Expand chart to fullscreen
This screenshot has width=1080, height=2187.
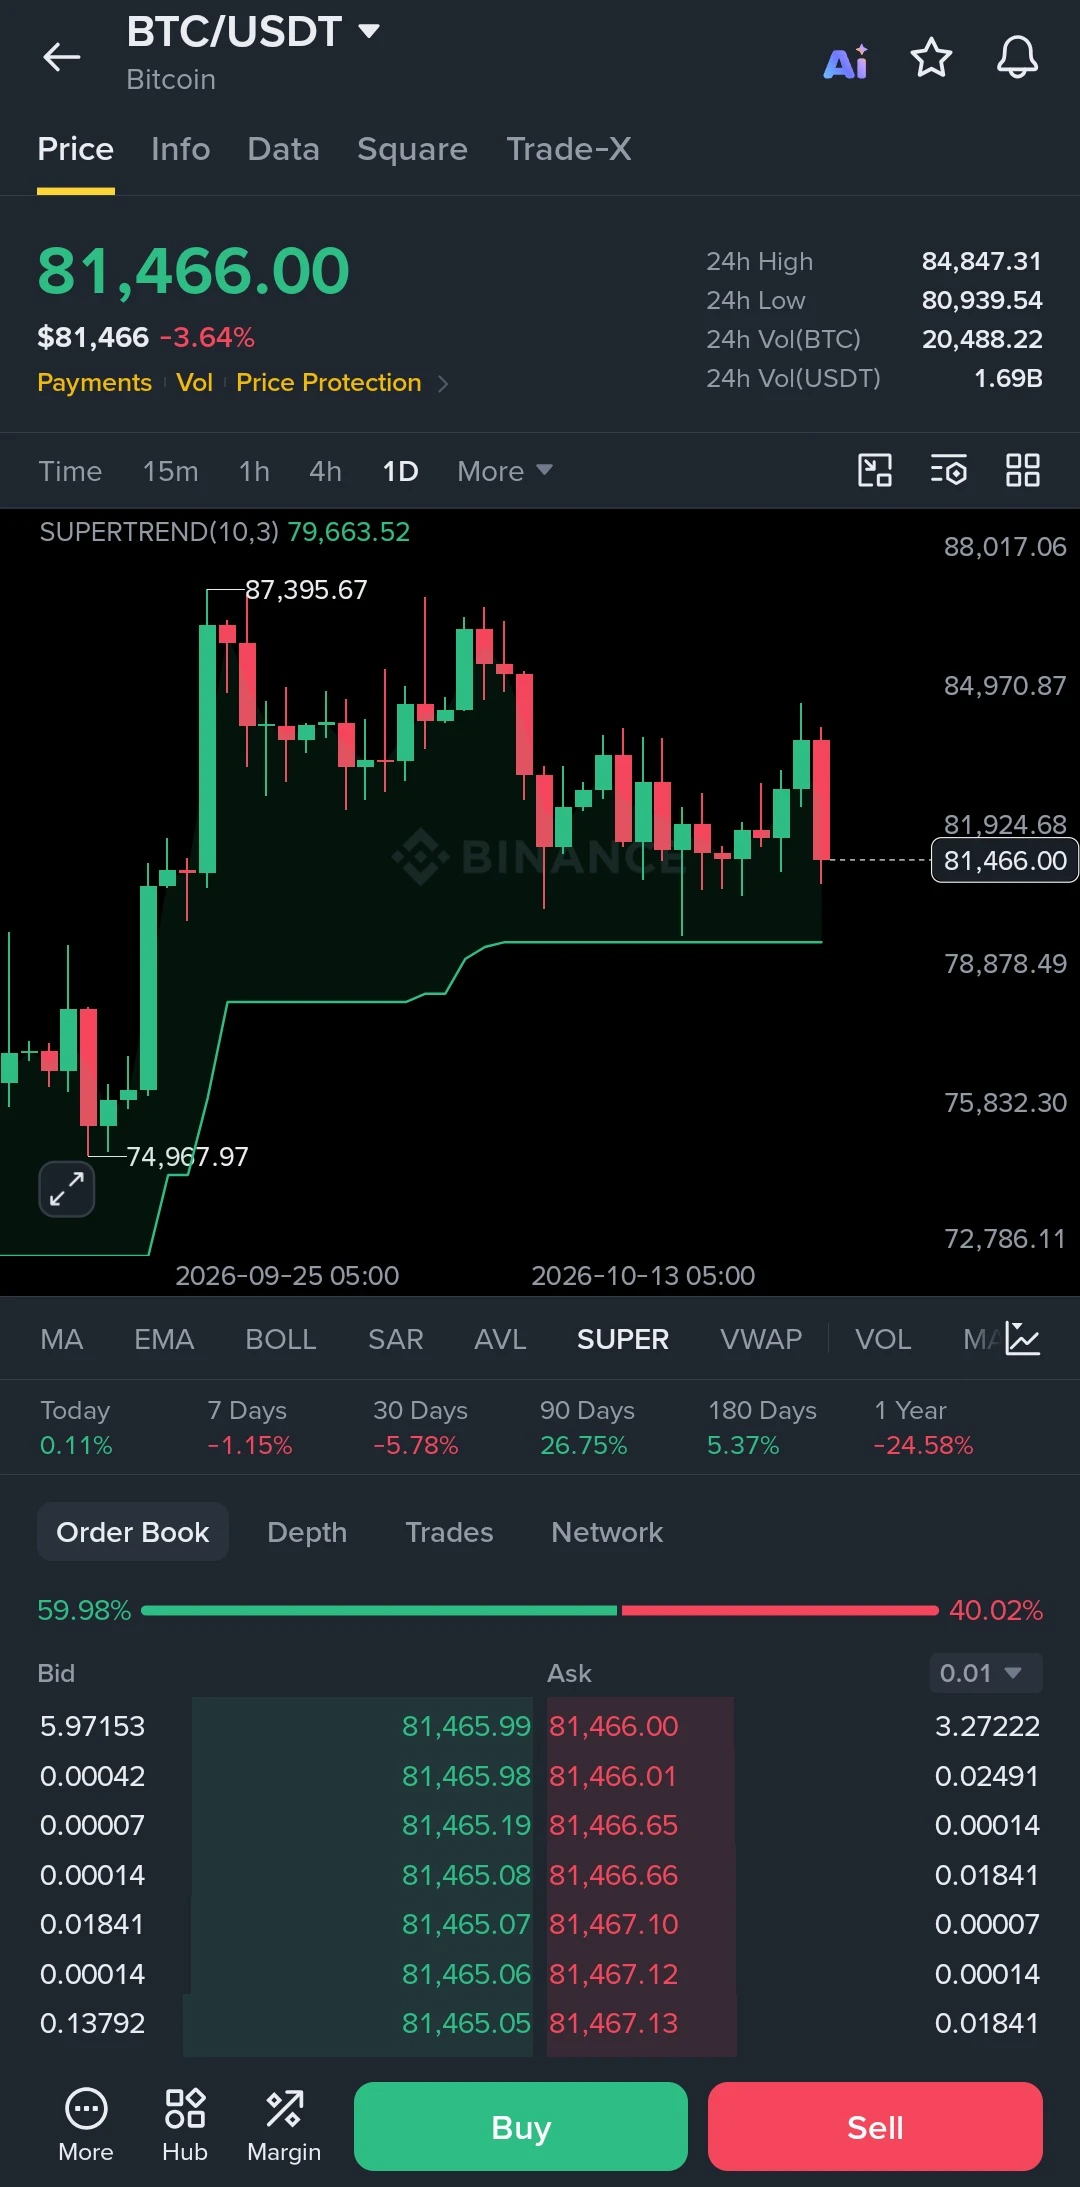pyautogui.click(x=67, y=1189)
